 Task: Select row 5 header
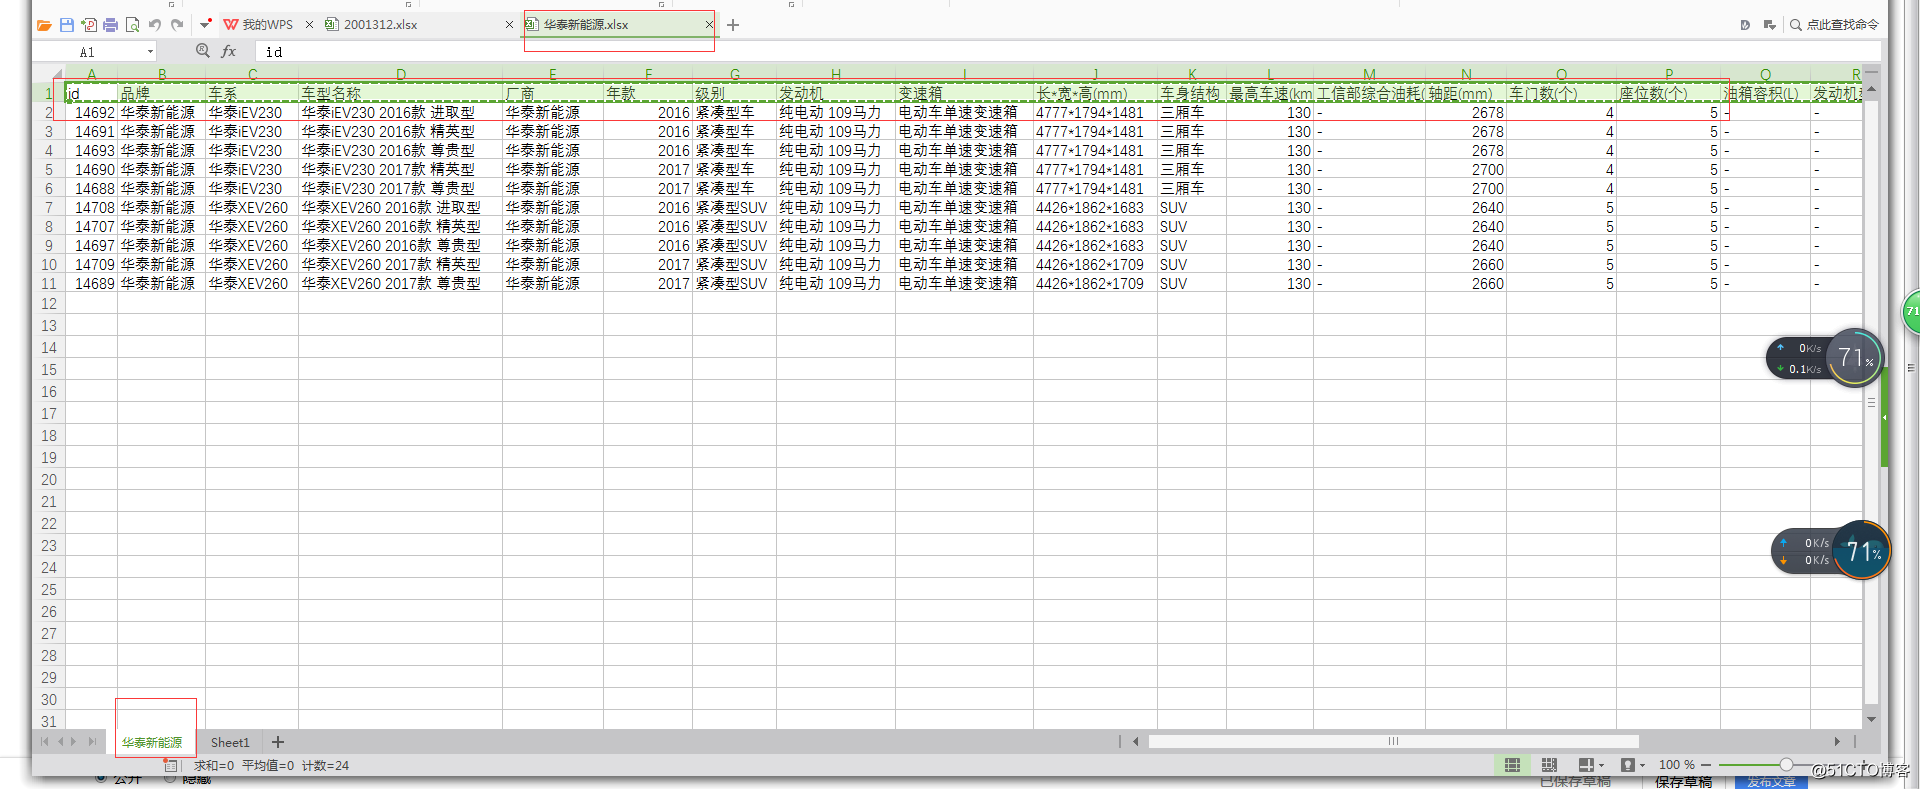coord(49,170)
